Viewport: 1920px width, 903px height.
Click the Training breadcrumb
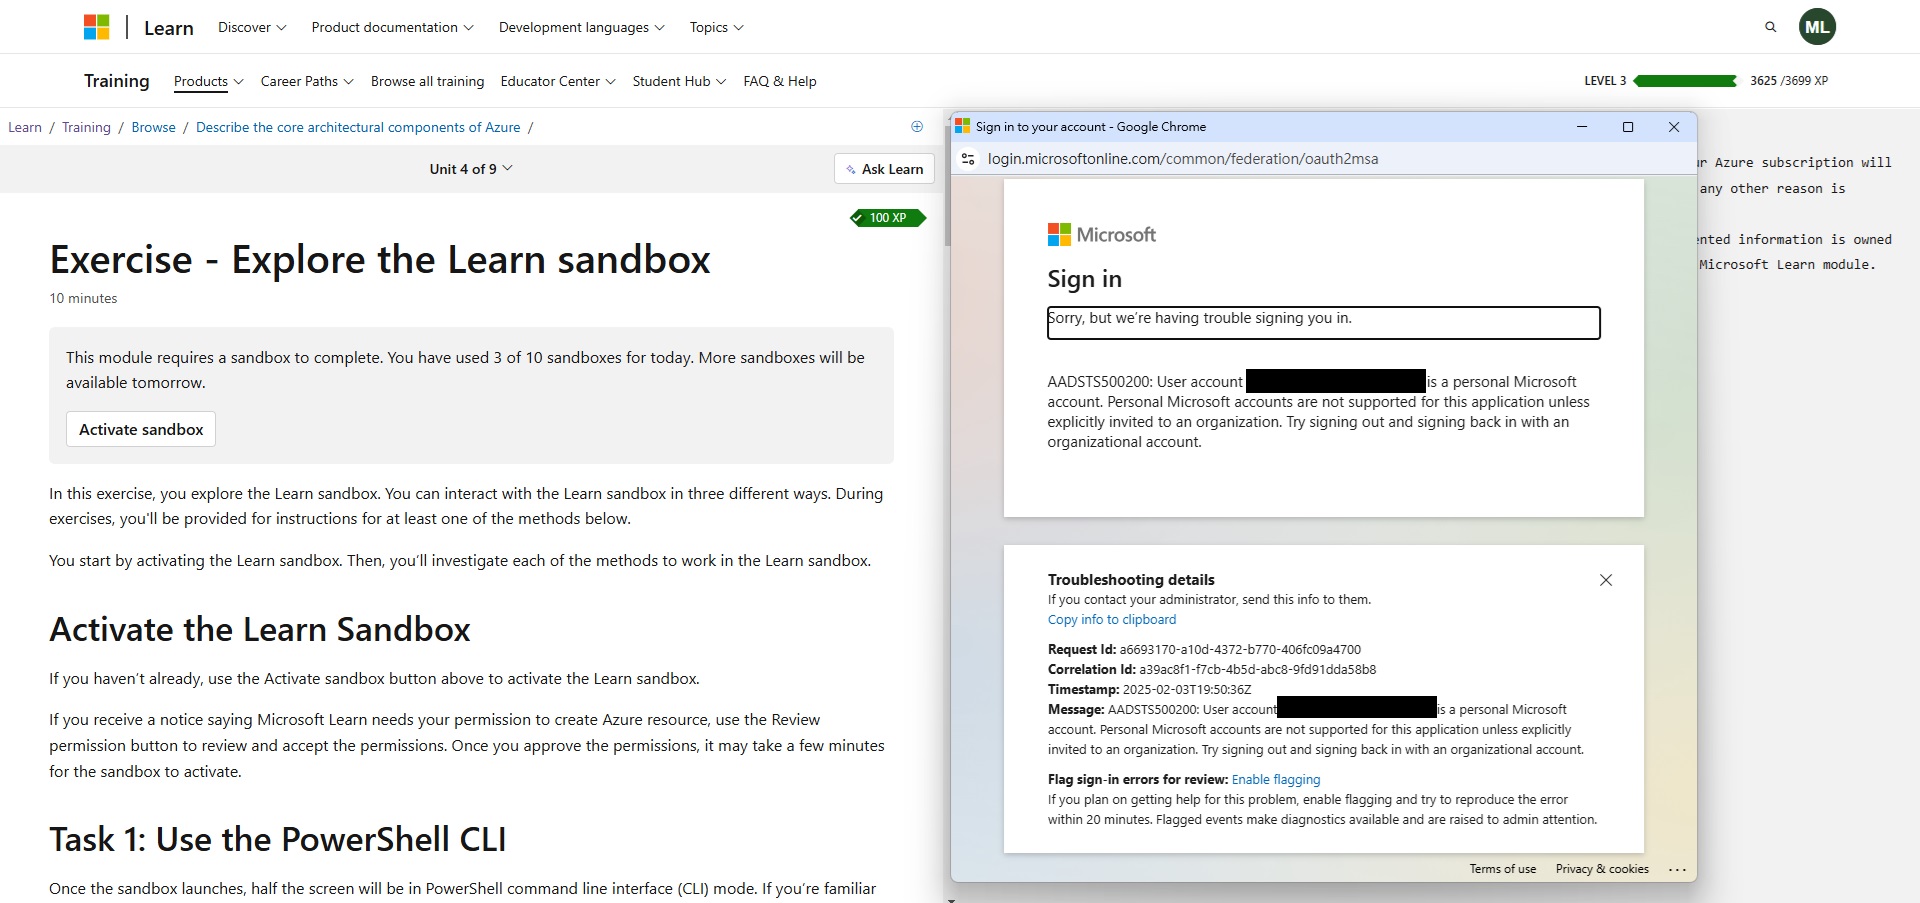coord(86,127)
